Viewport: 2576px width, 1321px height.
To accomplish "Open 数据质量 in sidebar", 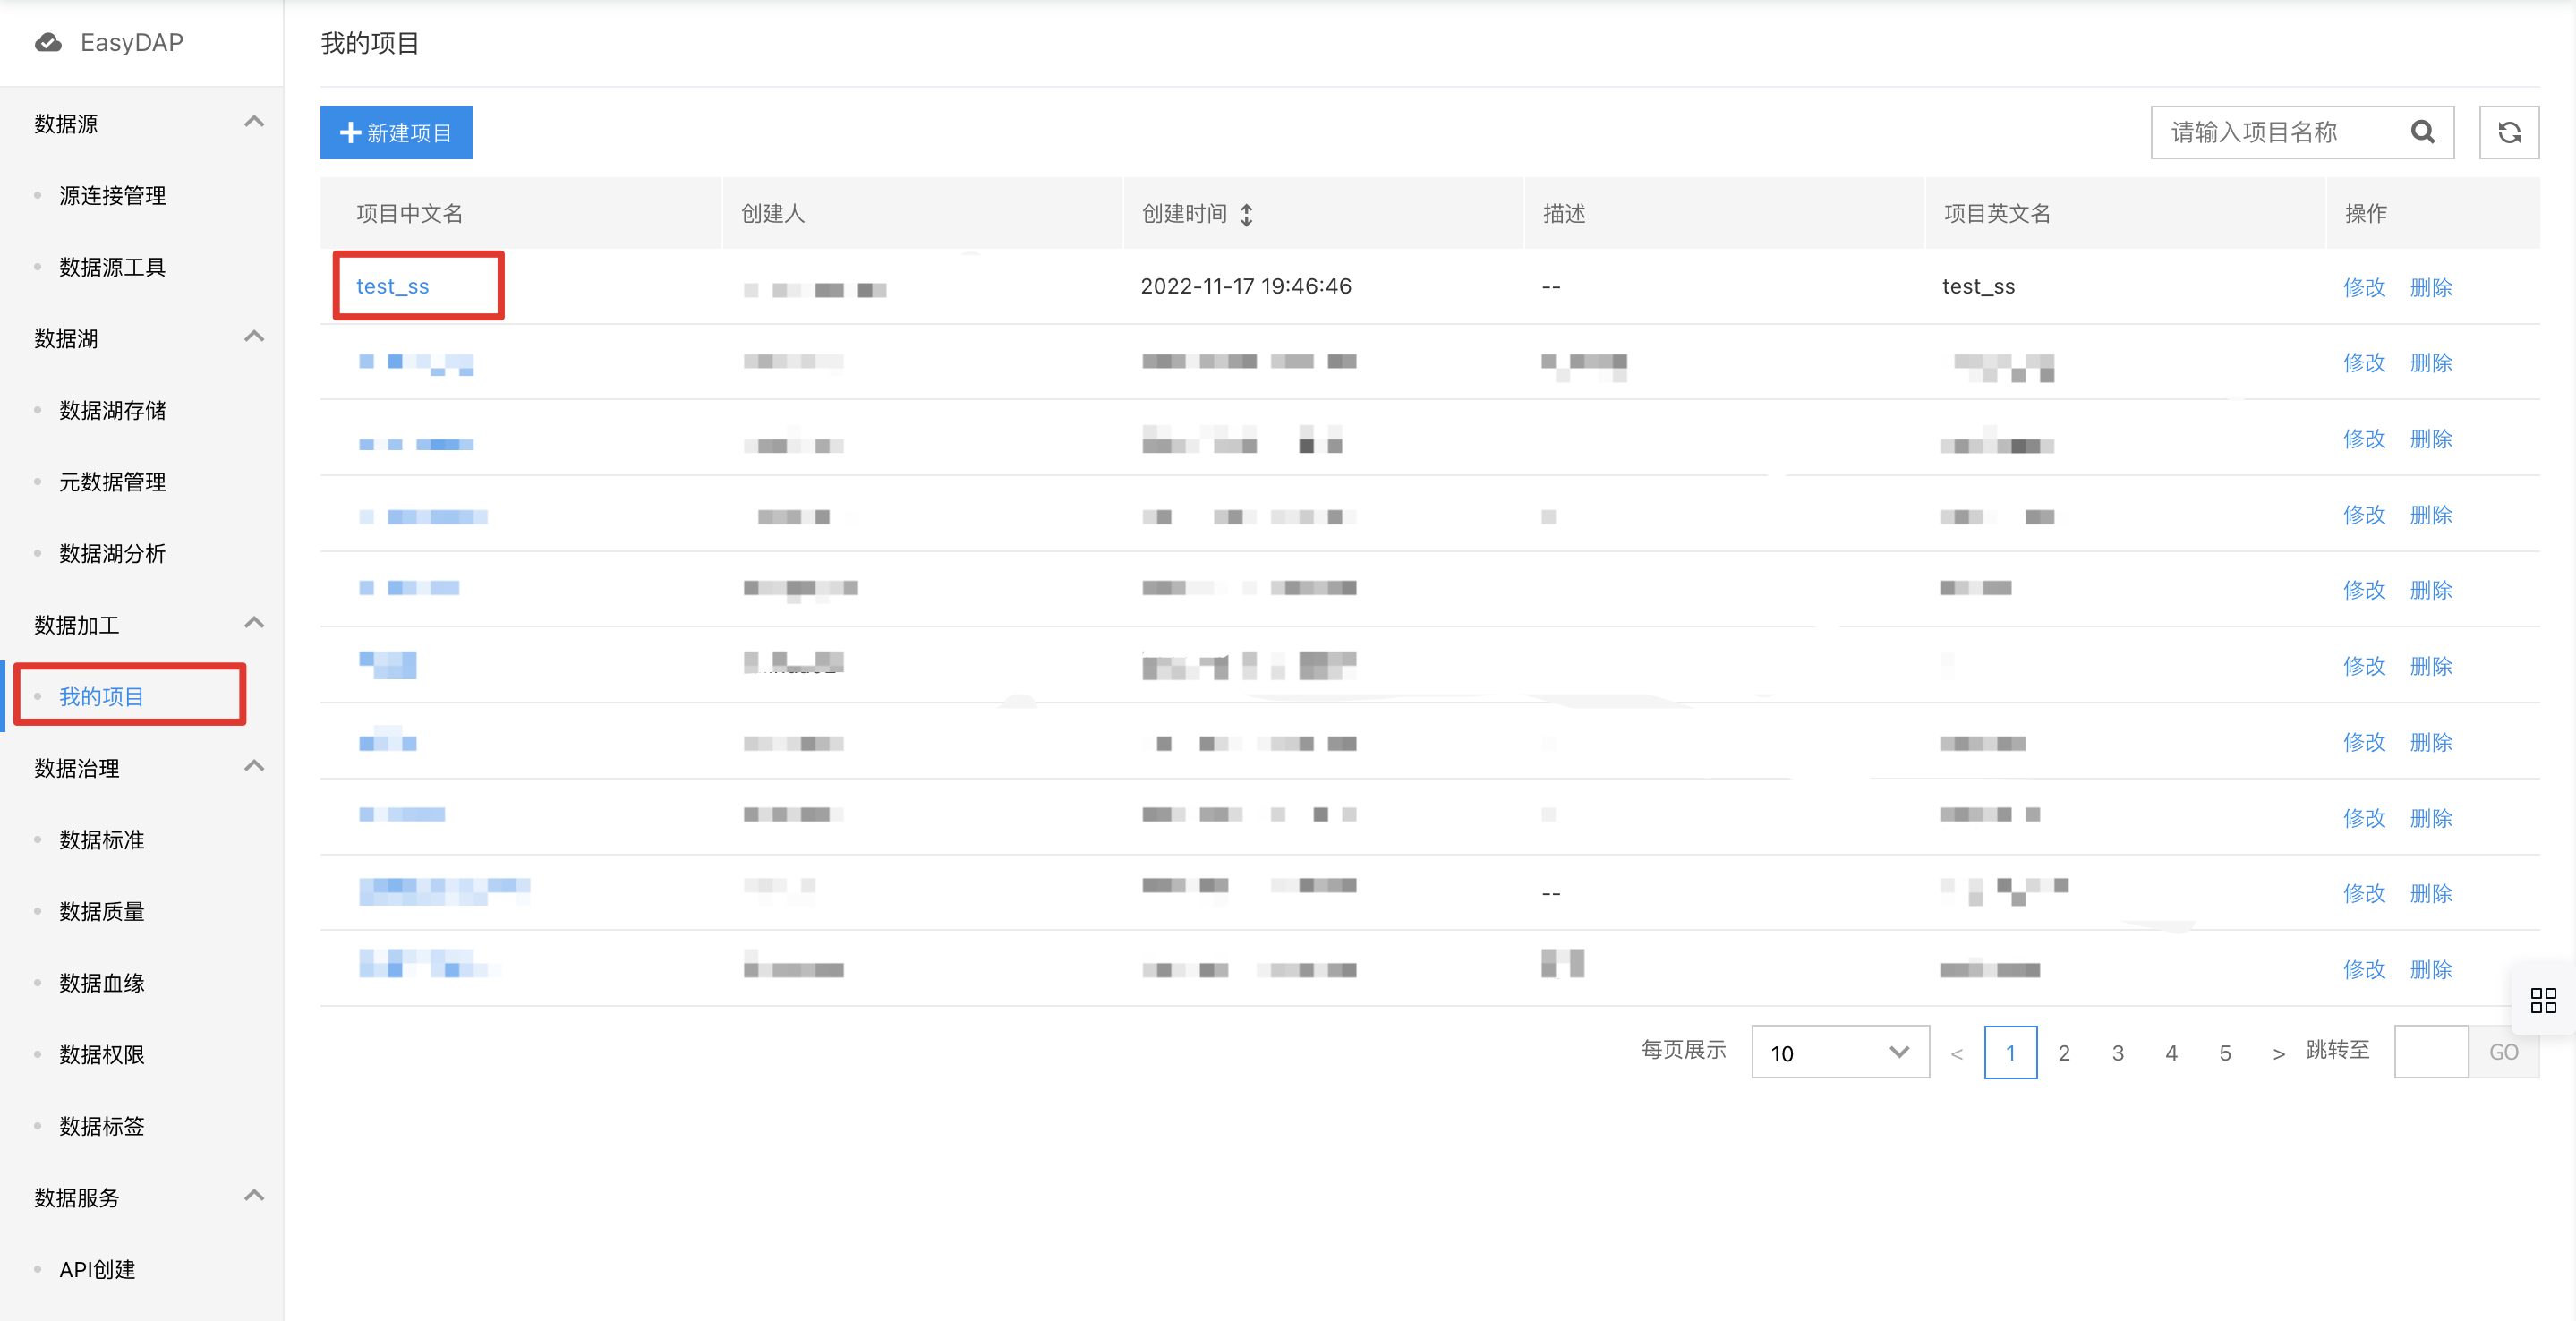I will point(101,912).
